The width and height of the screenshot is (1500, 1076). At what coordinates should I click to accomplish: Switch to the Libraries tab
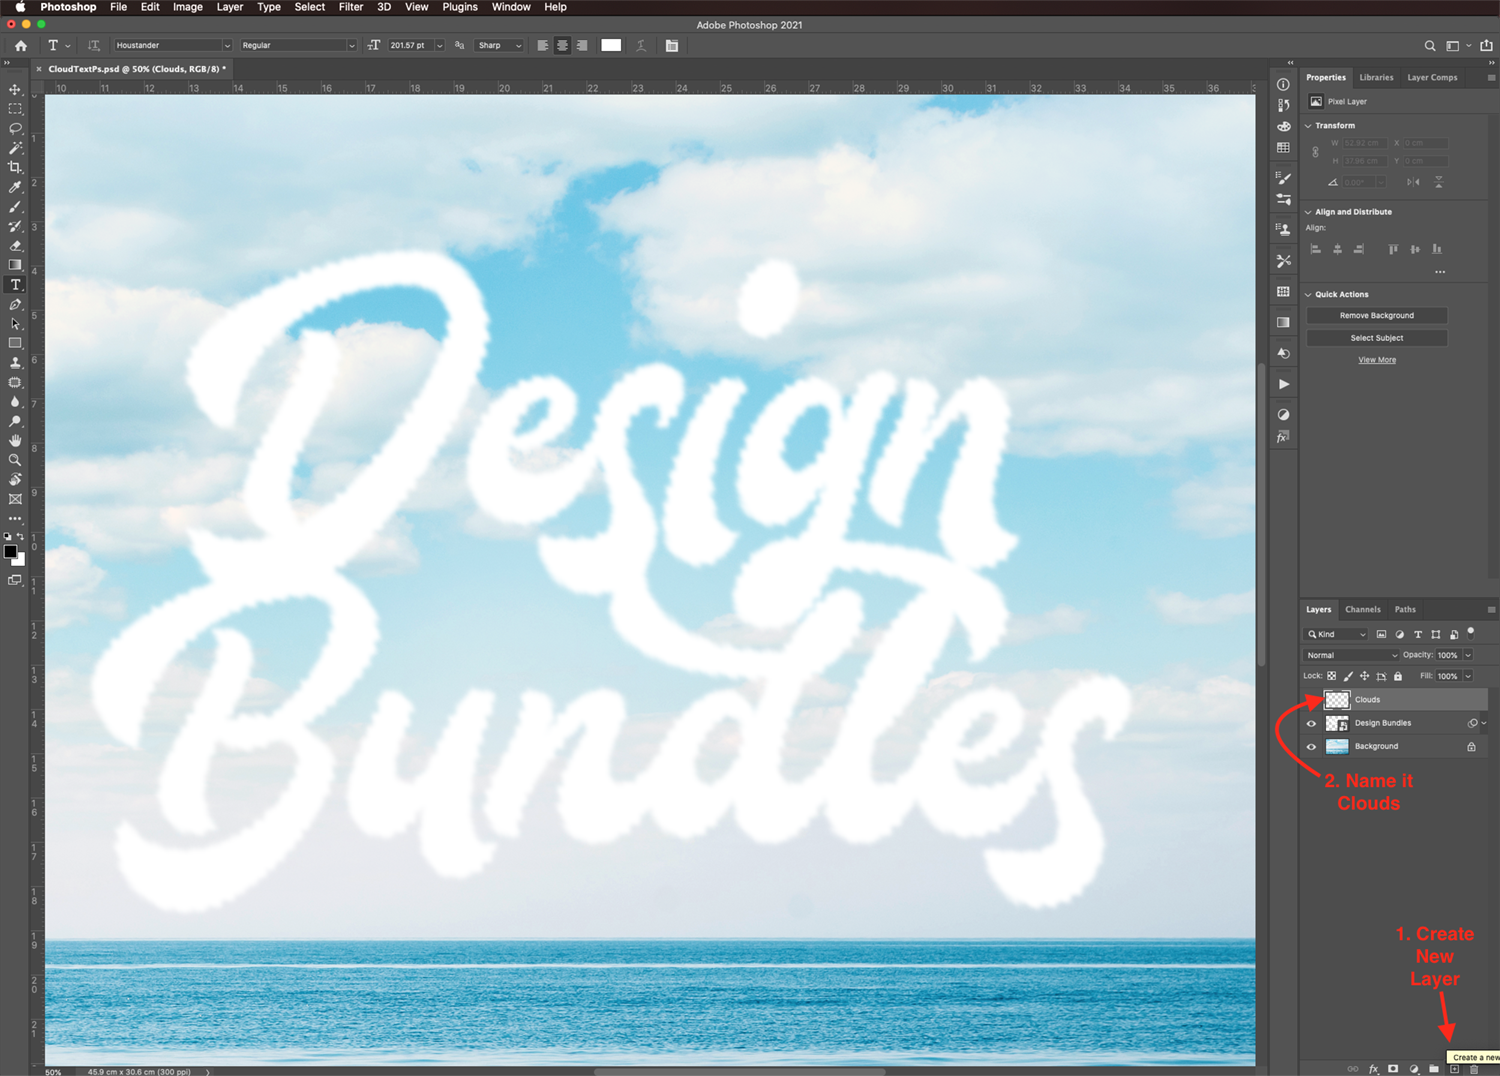point(1376,77)
